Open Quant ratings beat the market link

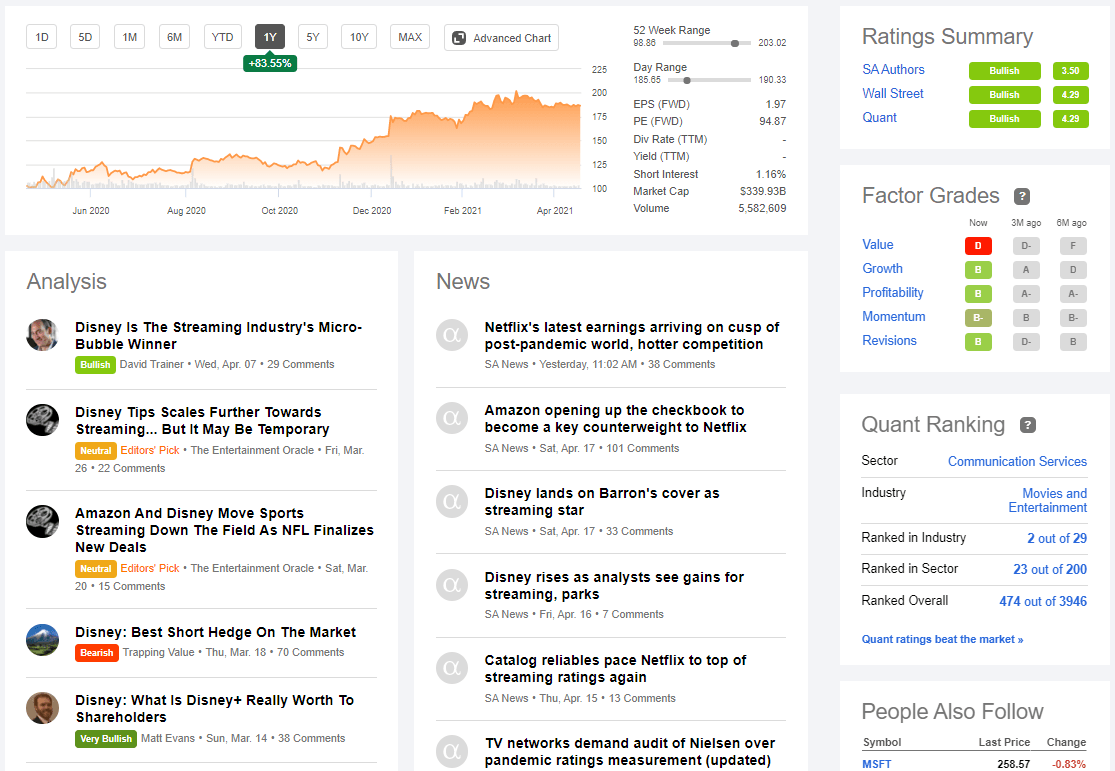point(942,639)
